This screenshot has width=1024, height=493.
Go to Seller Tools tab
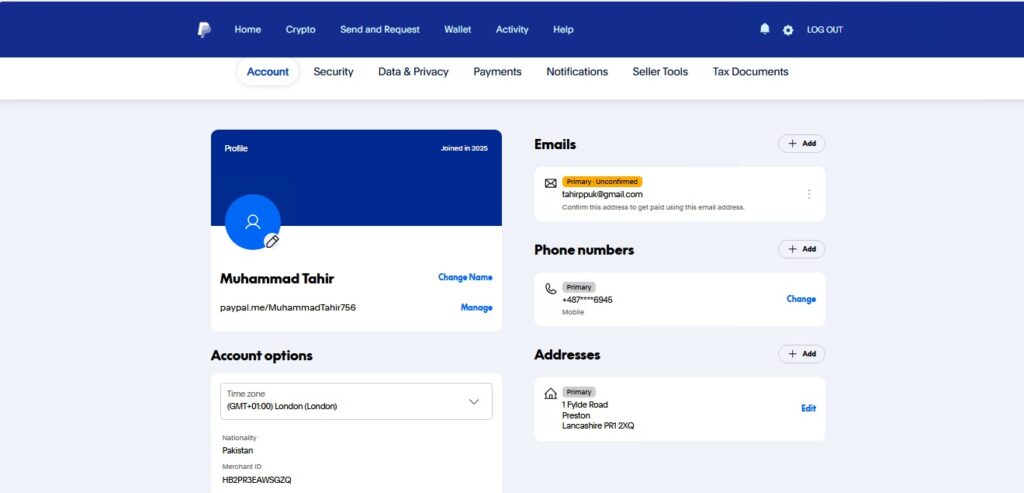coord(660,72)
